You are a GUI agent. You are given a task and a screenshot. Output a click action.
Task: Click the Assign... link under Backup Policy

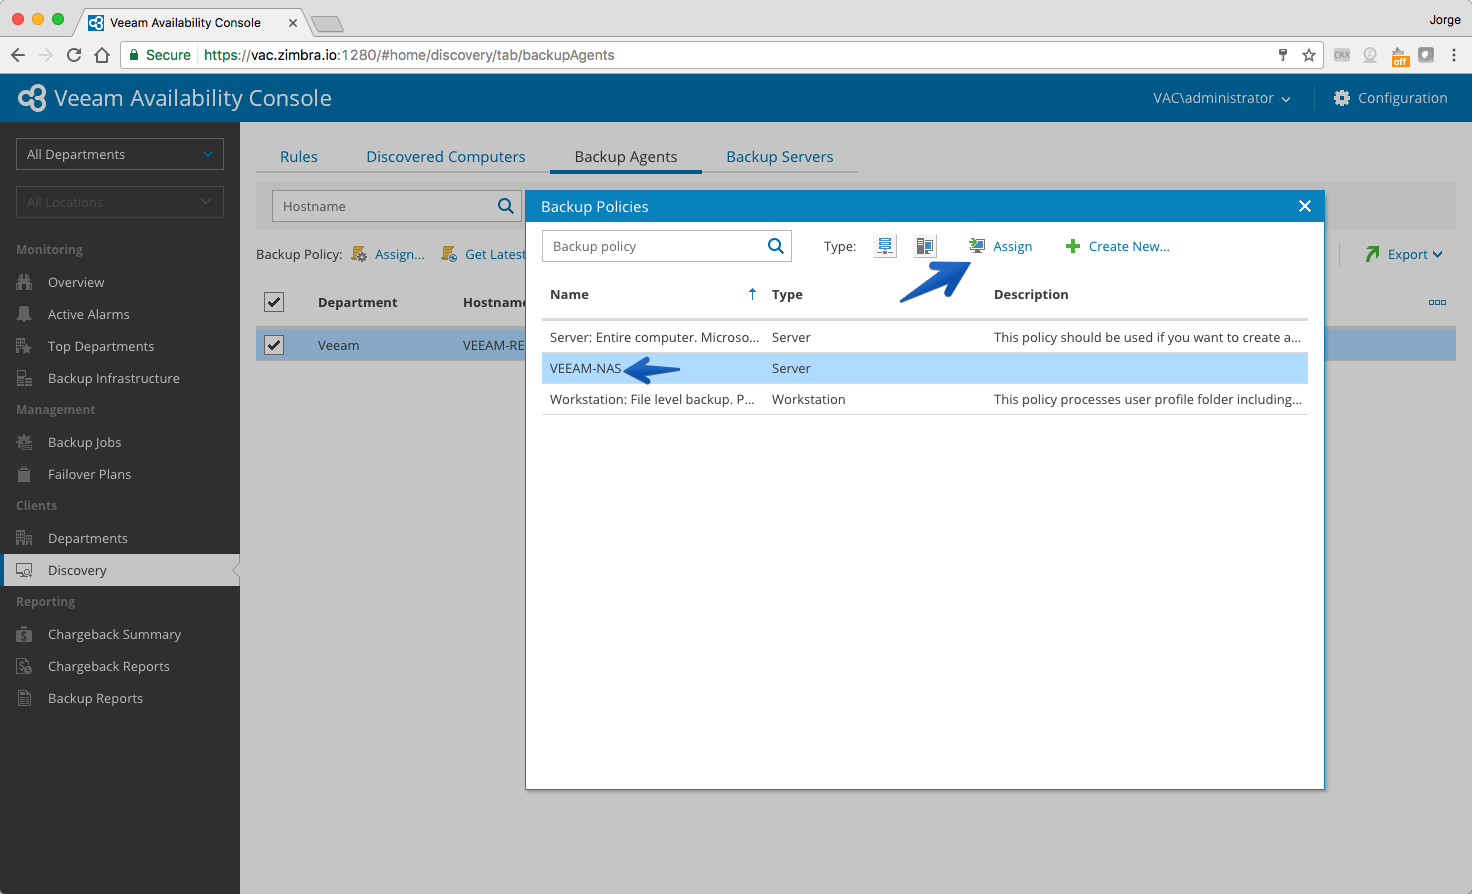[x=400, y=254]
